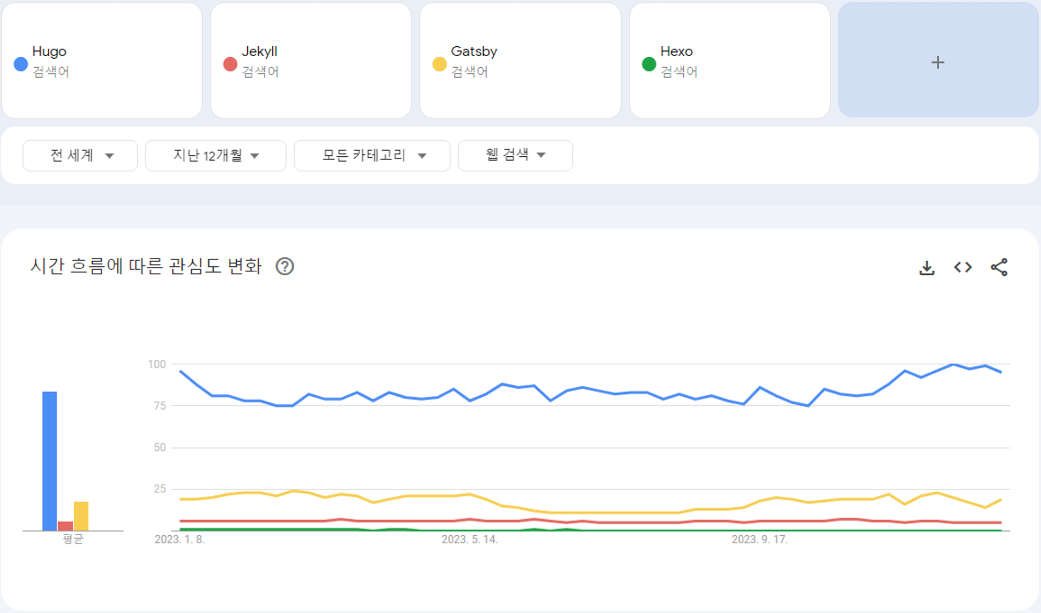Expand the 웹 검색 search type dropdown
Screen dimensions: 1041x613
(x=515, y=156)
